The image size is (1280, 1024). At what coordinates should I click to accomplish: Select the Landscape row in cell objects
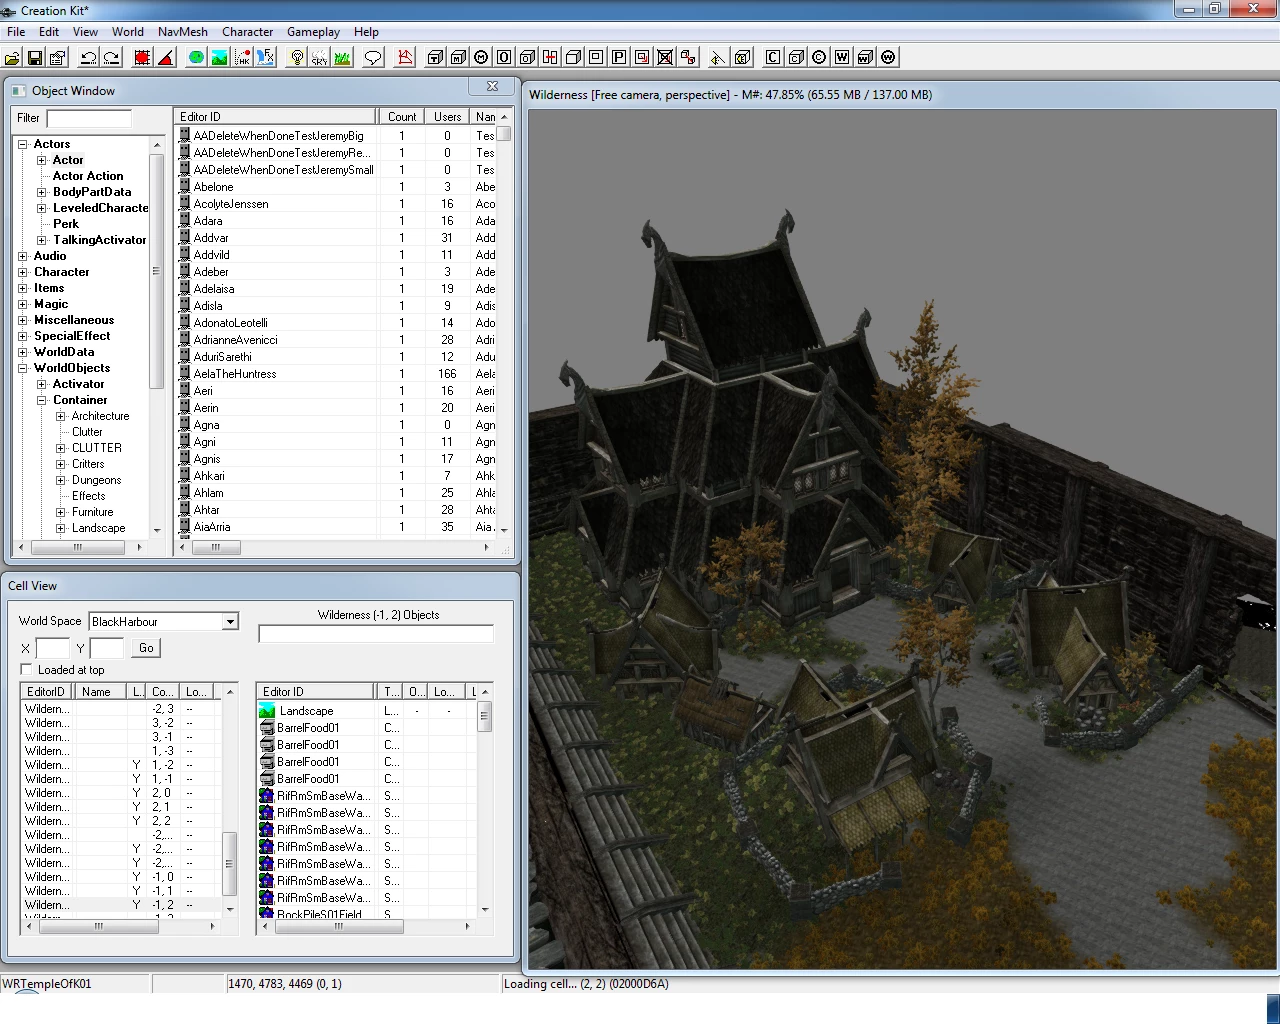pos(306,711)
